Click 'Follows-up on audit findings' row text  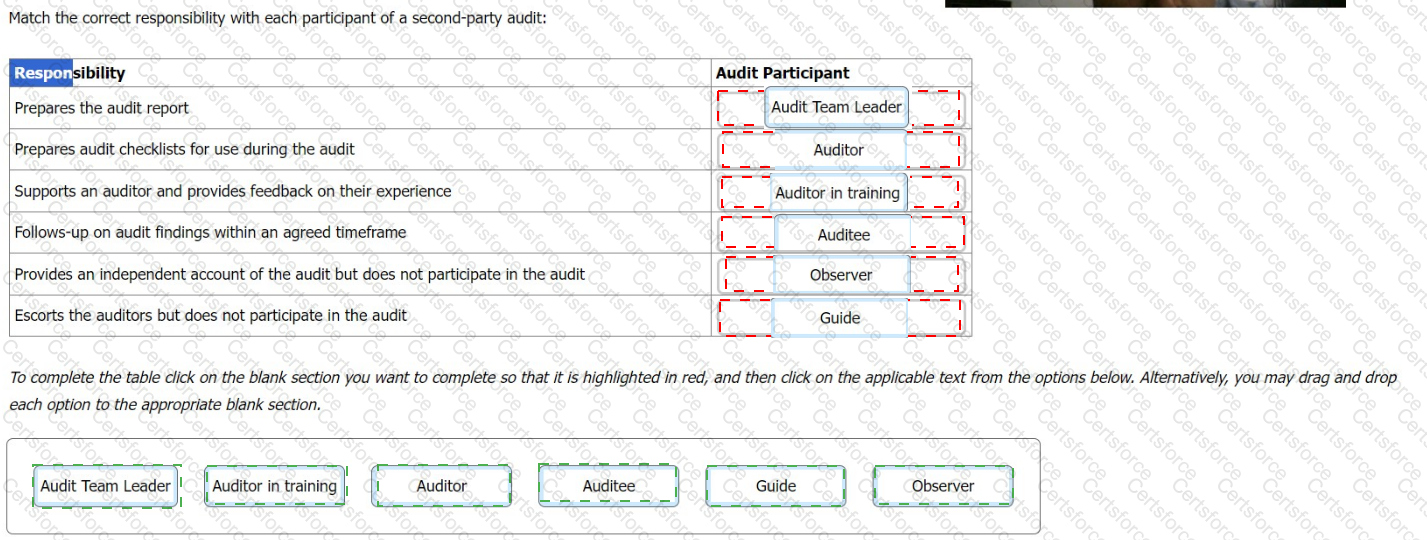tap(210, 232)
